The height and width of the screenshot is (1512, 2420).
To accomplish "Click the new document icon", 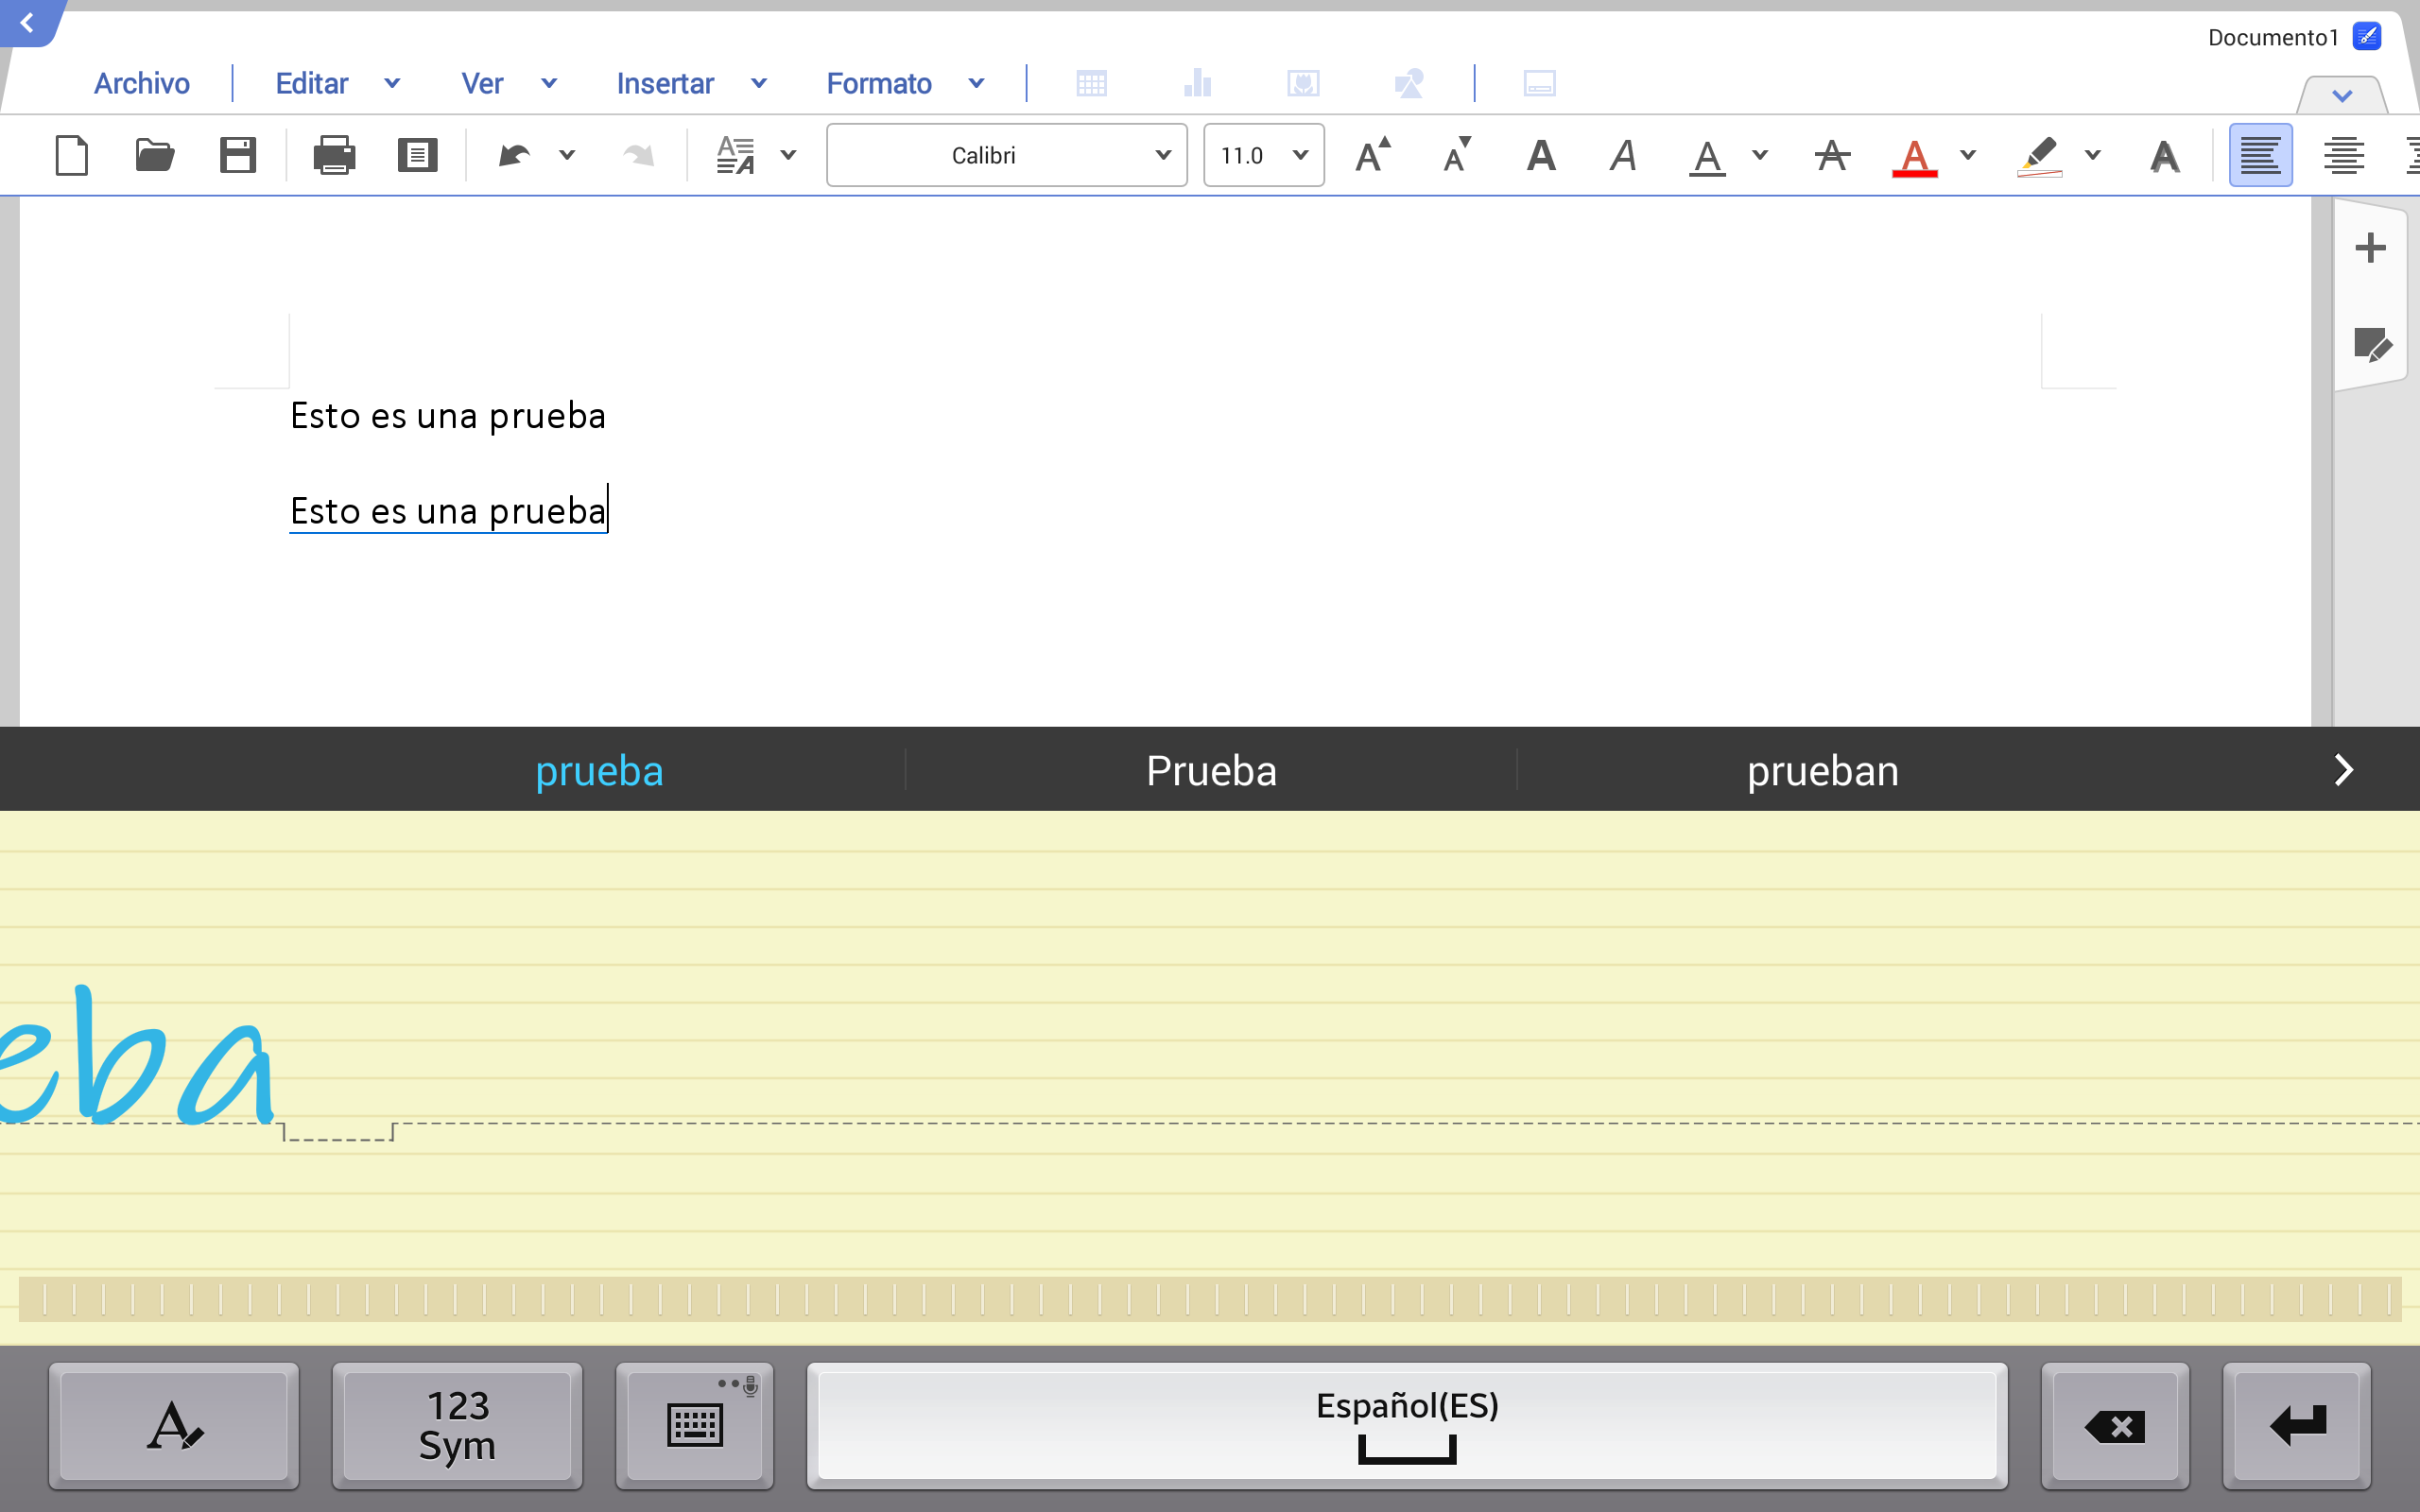I will tap(71, 155).
